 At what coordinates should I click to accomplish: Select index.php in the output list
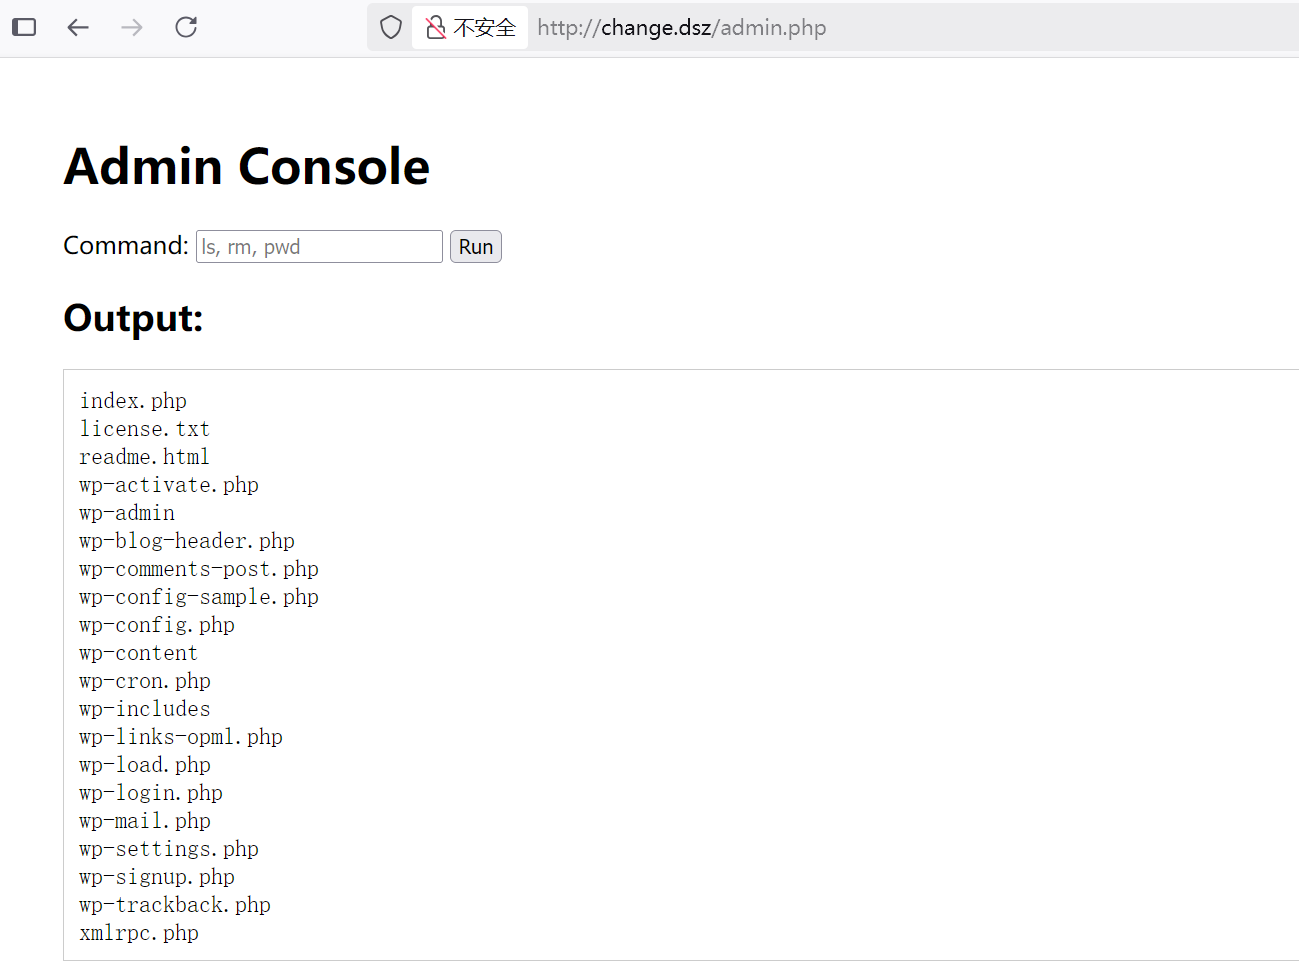133,401
